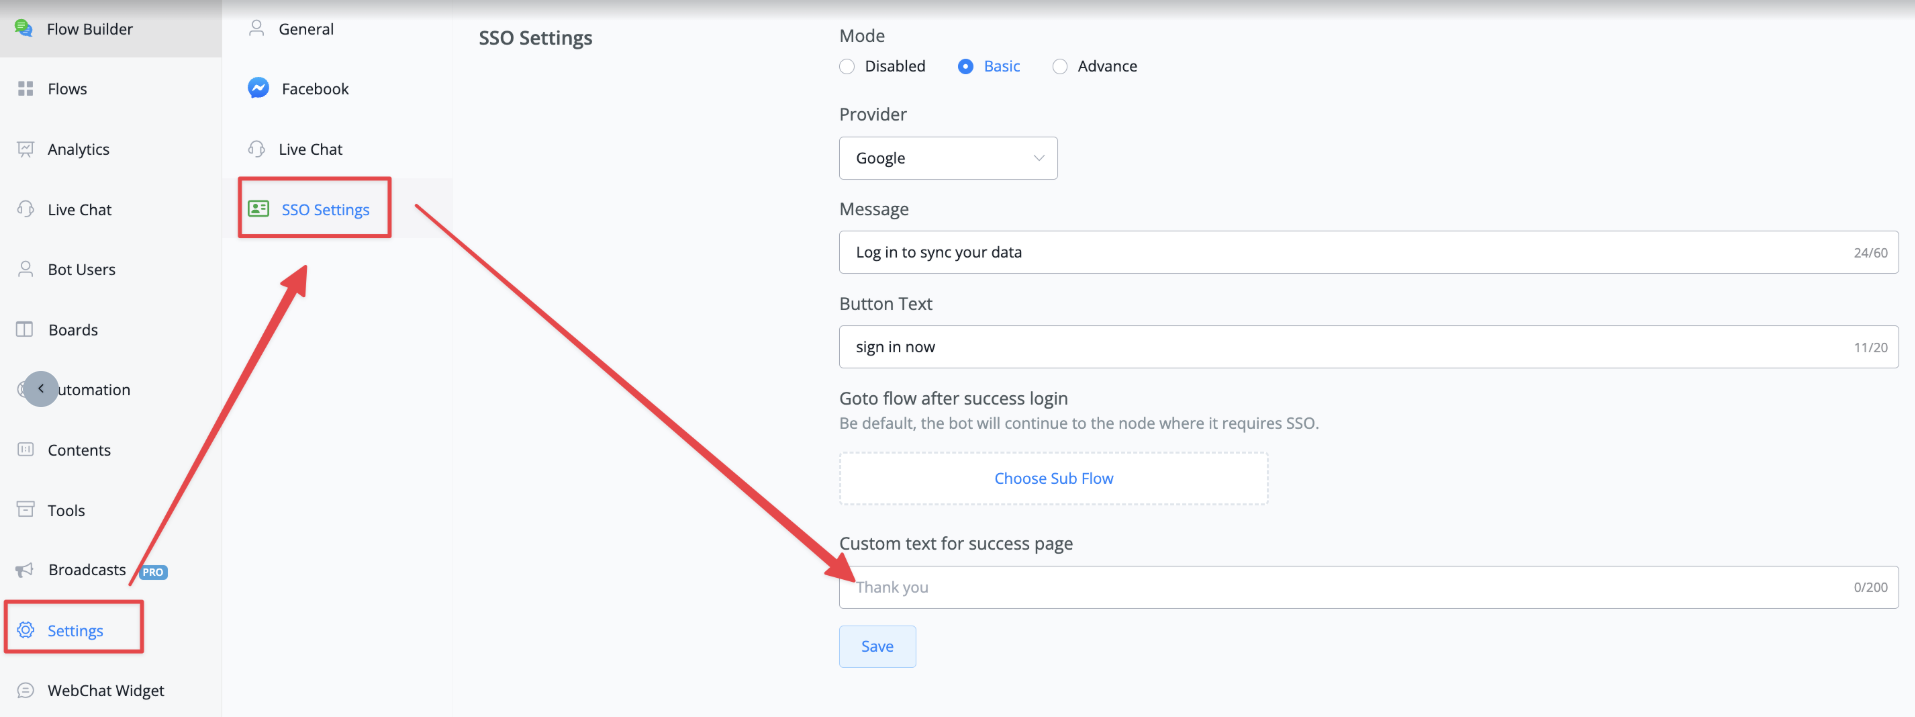Screen dimensions: 1915x717
Task: Click the SSO Settings ID card icon
Action: (258, 208)
